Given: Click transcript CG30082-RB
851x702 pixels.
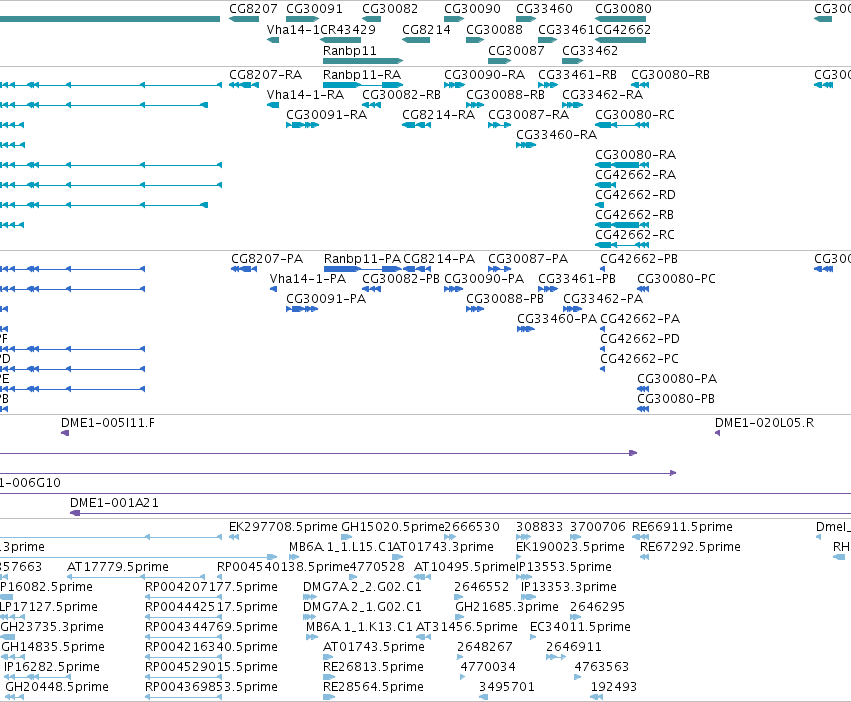Looking at the screenshot, I should coord(371,105).
